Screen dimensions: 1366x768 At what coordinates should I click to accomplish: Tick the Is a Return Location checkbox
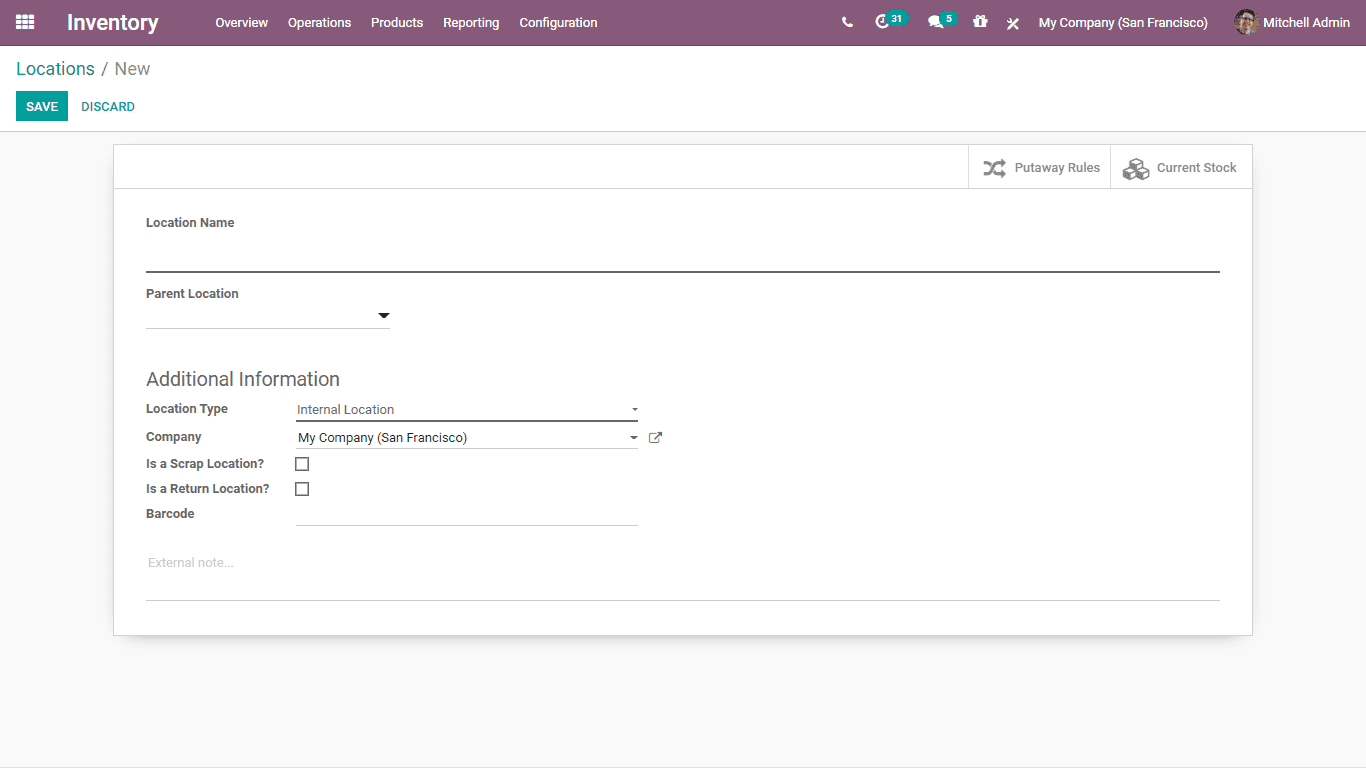coord(302,489)
